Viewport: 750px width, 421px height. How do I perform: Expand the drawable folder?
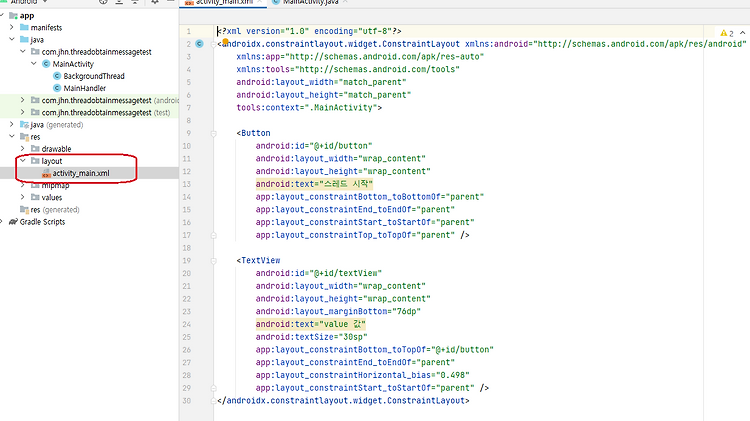22,149
